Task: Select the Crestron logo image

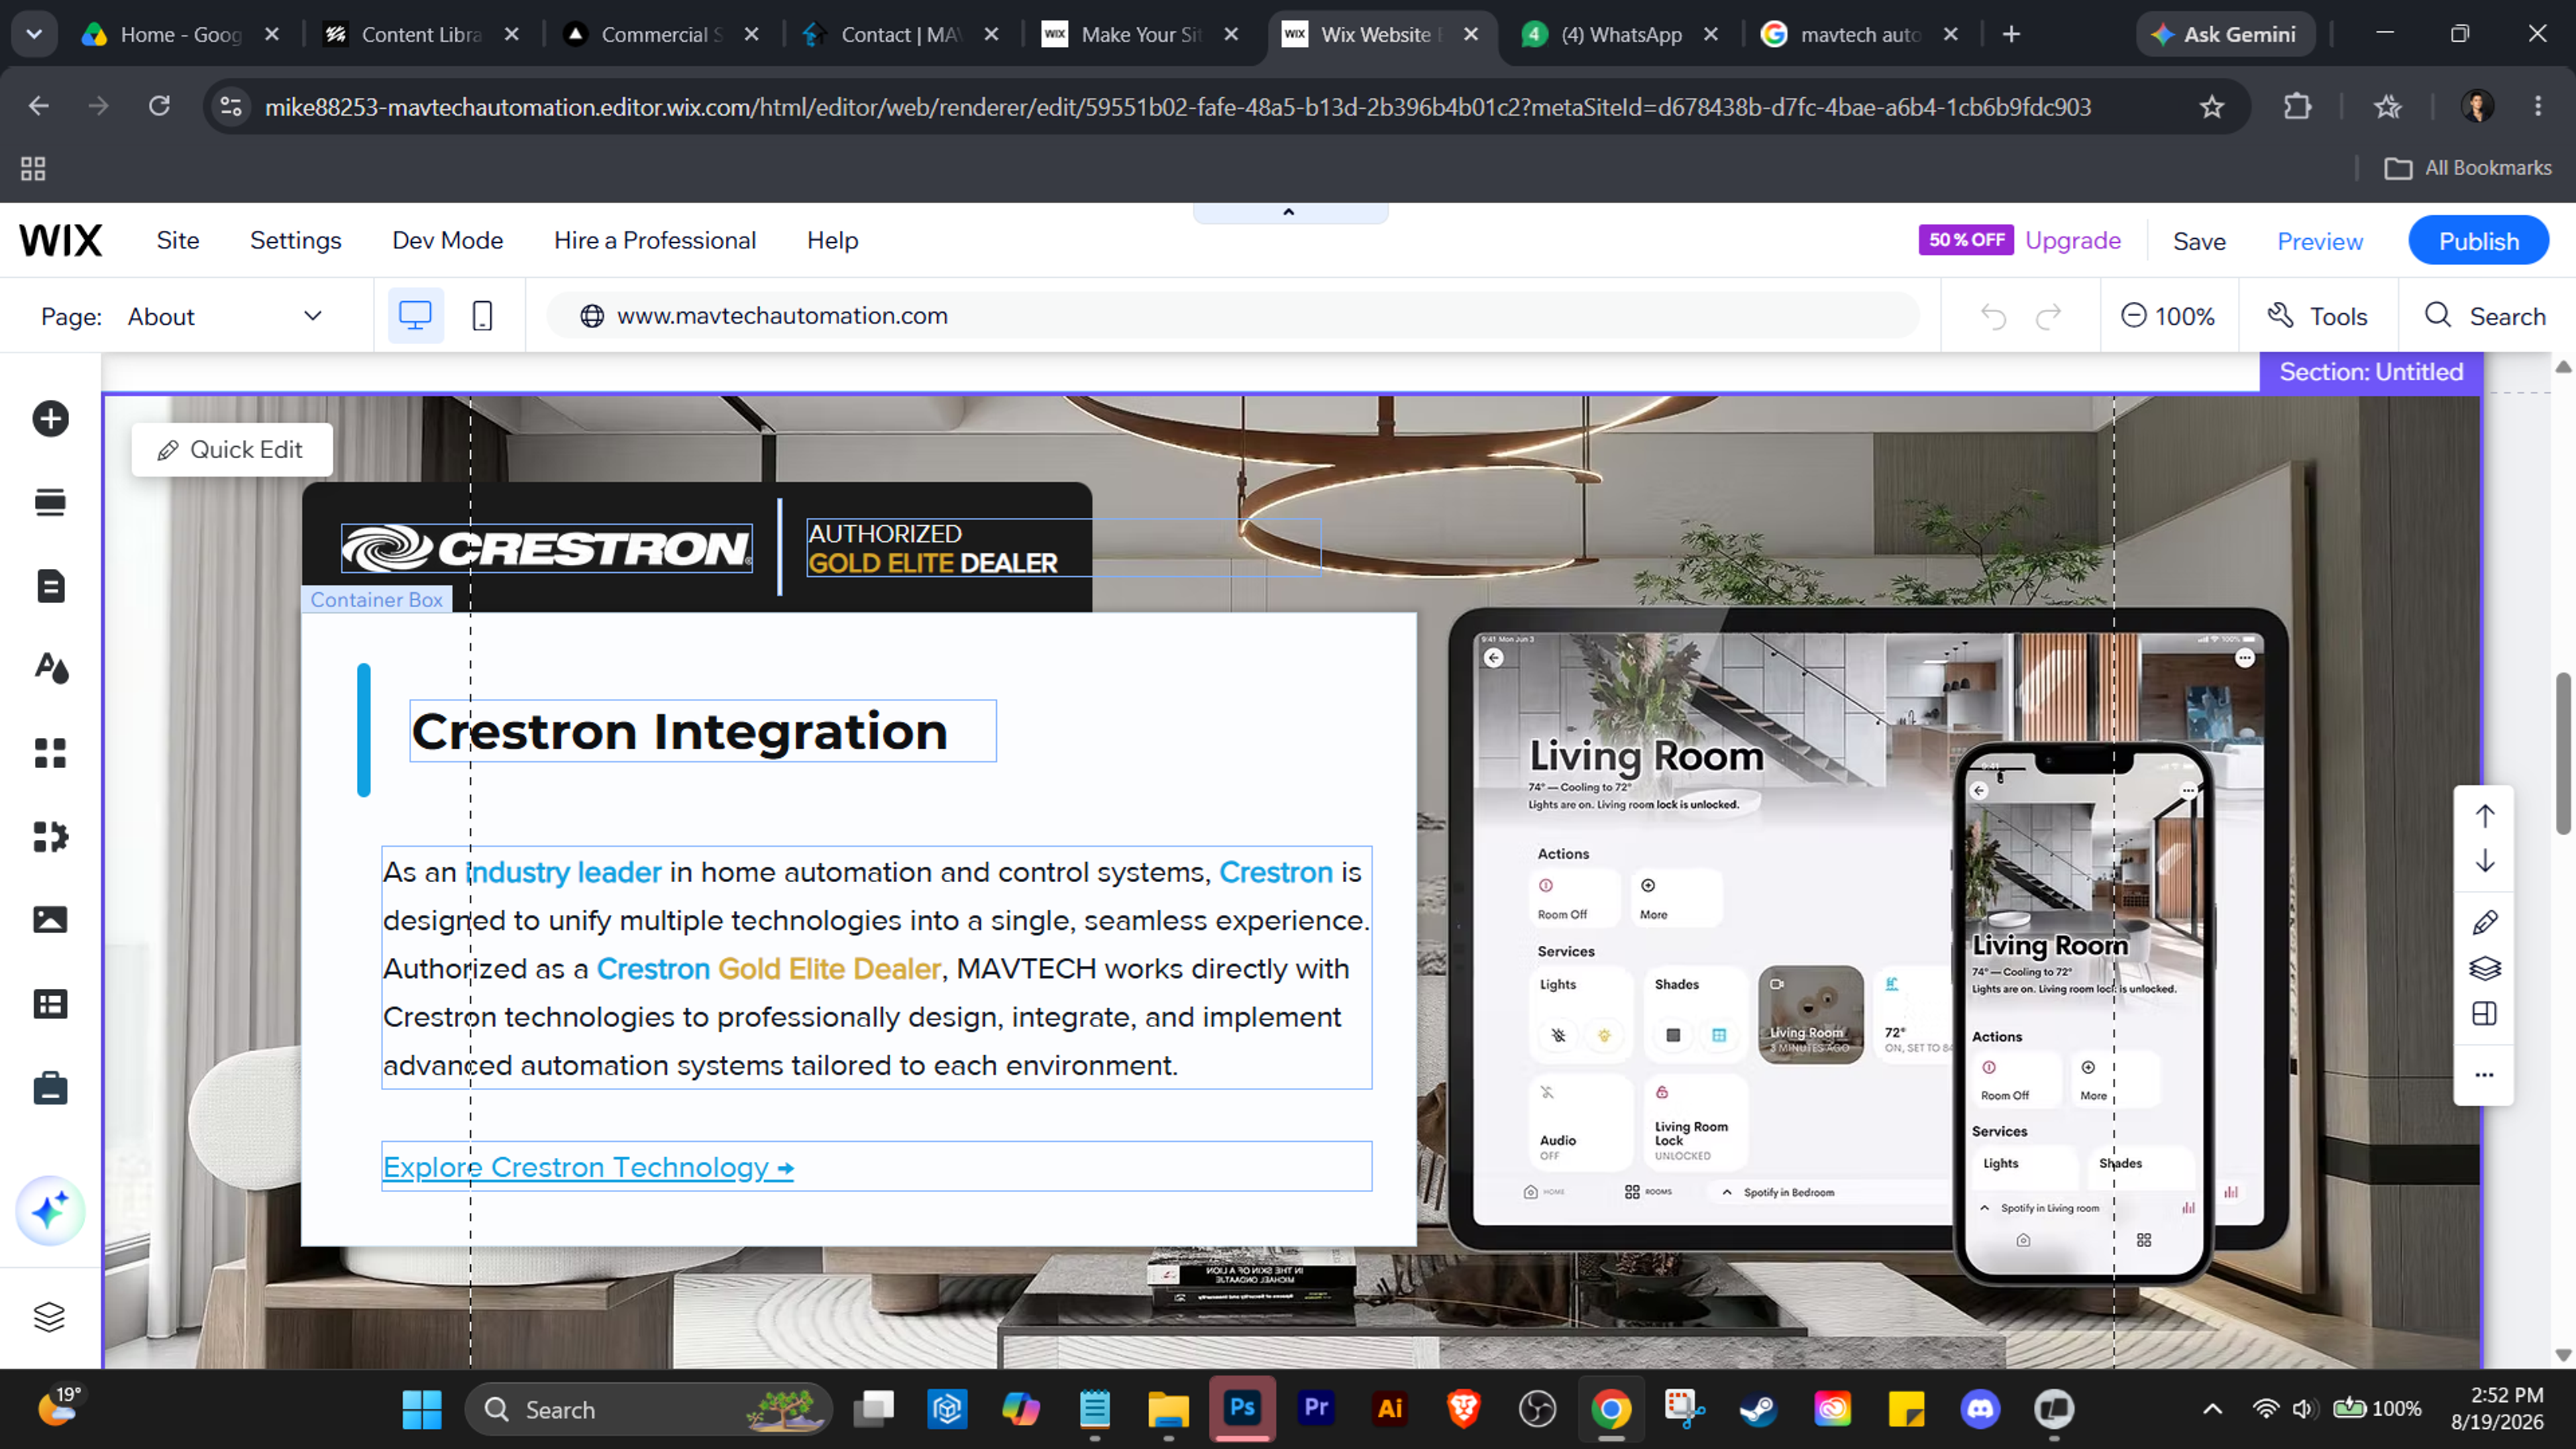Action: pos(547,548)
